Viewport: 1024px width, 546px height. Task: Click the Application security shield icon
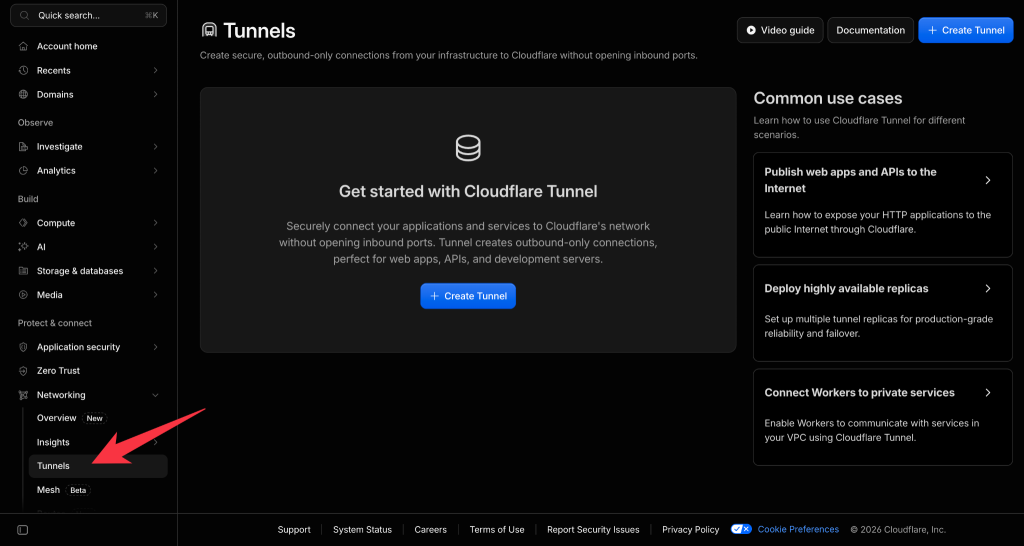pyautogui.click(x=24, y=347)
